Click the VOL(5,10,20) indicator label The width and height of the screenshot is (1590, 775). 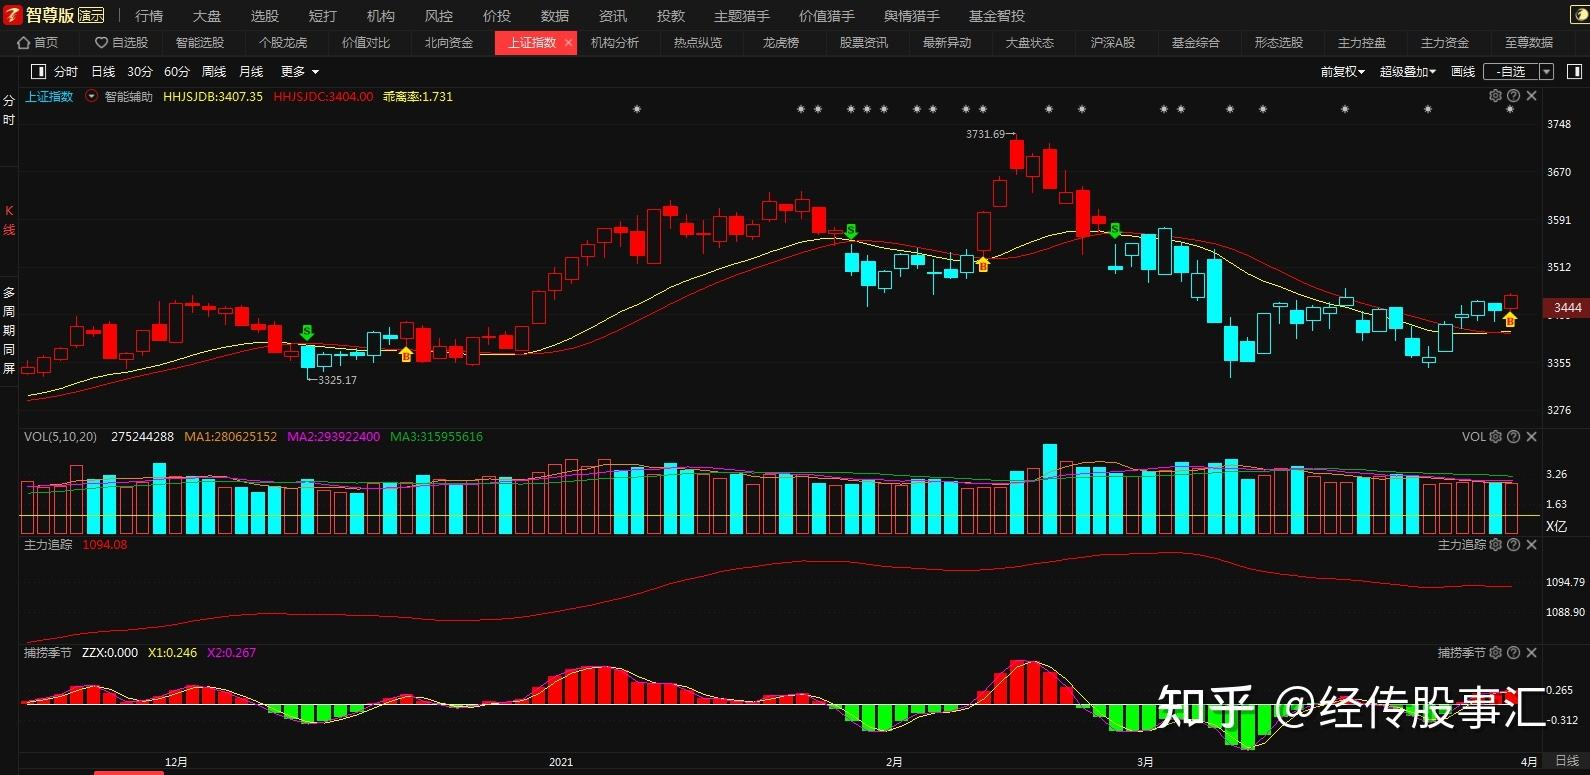[x=61, y=437]
